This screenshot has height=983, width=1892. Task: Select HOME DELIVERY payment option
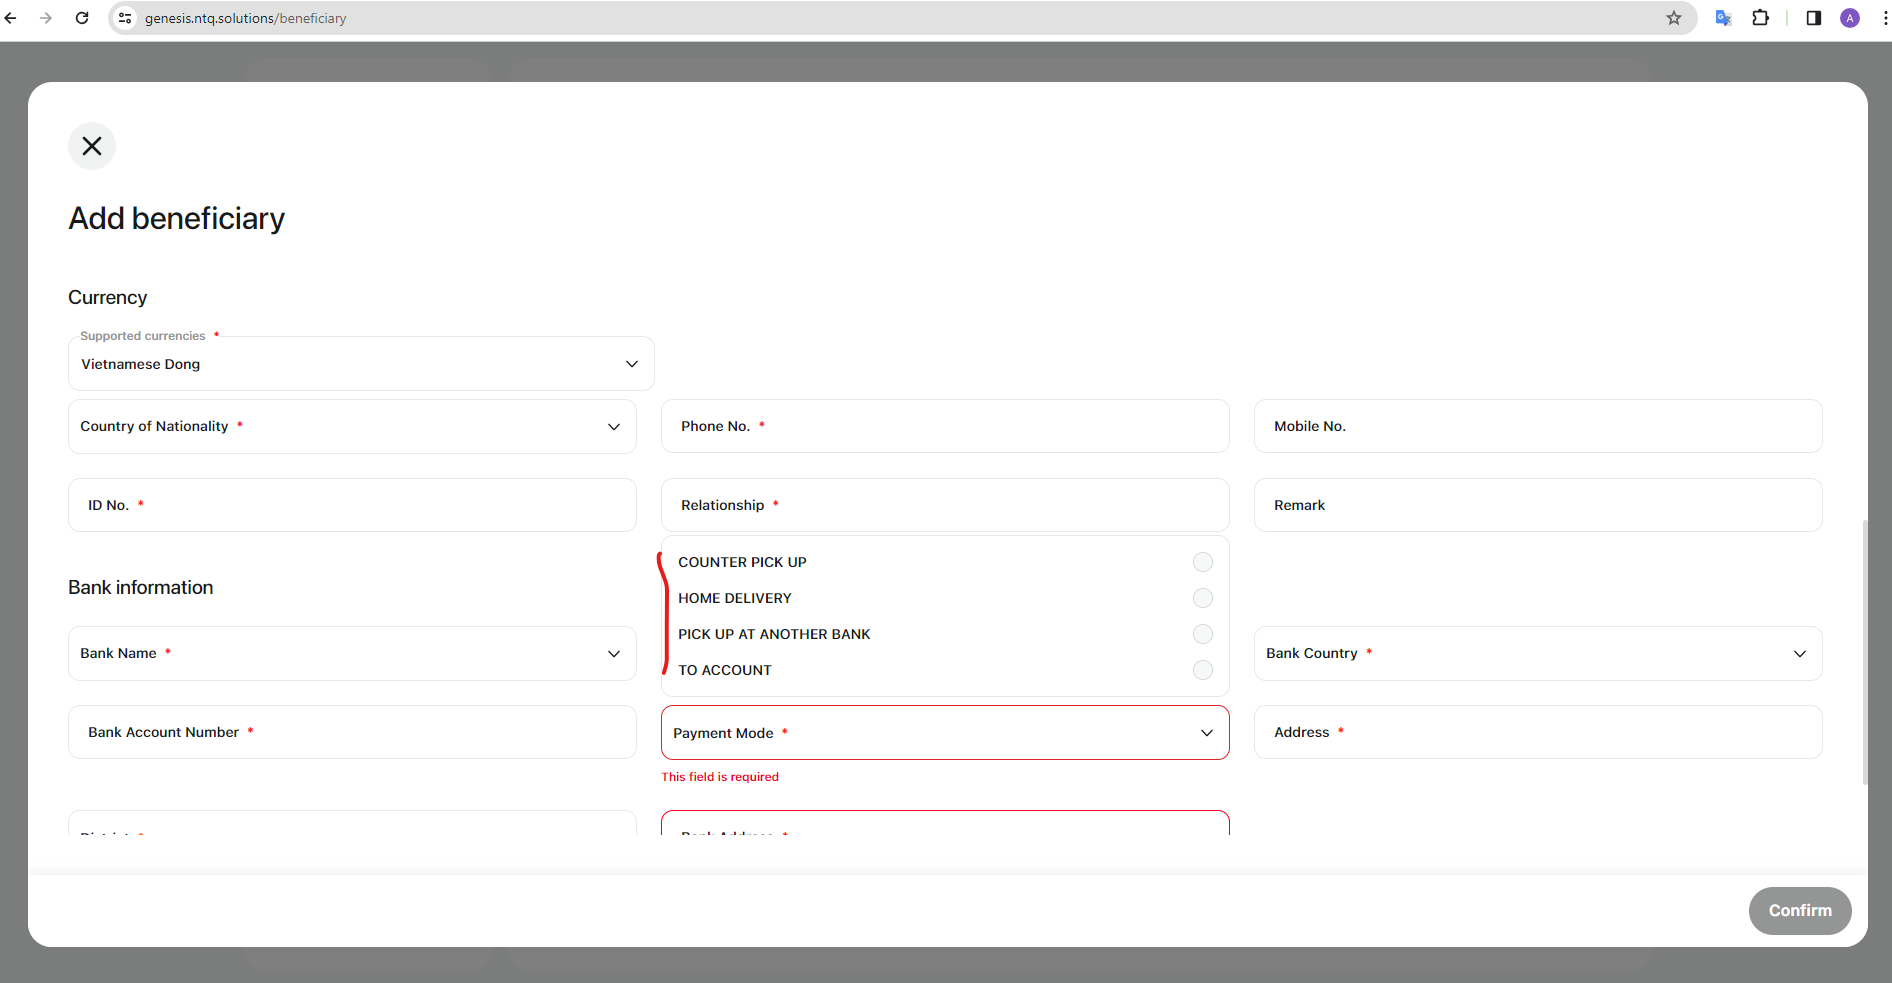pyautogui.click(x=1202, y=598)
